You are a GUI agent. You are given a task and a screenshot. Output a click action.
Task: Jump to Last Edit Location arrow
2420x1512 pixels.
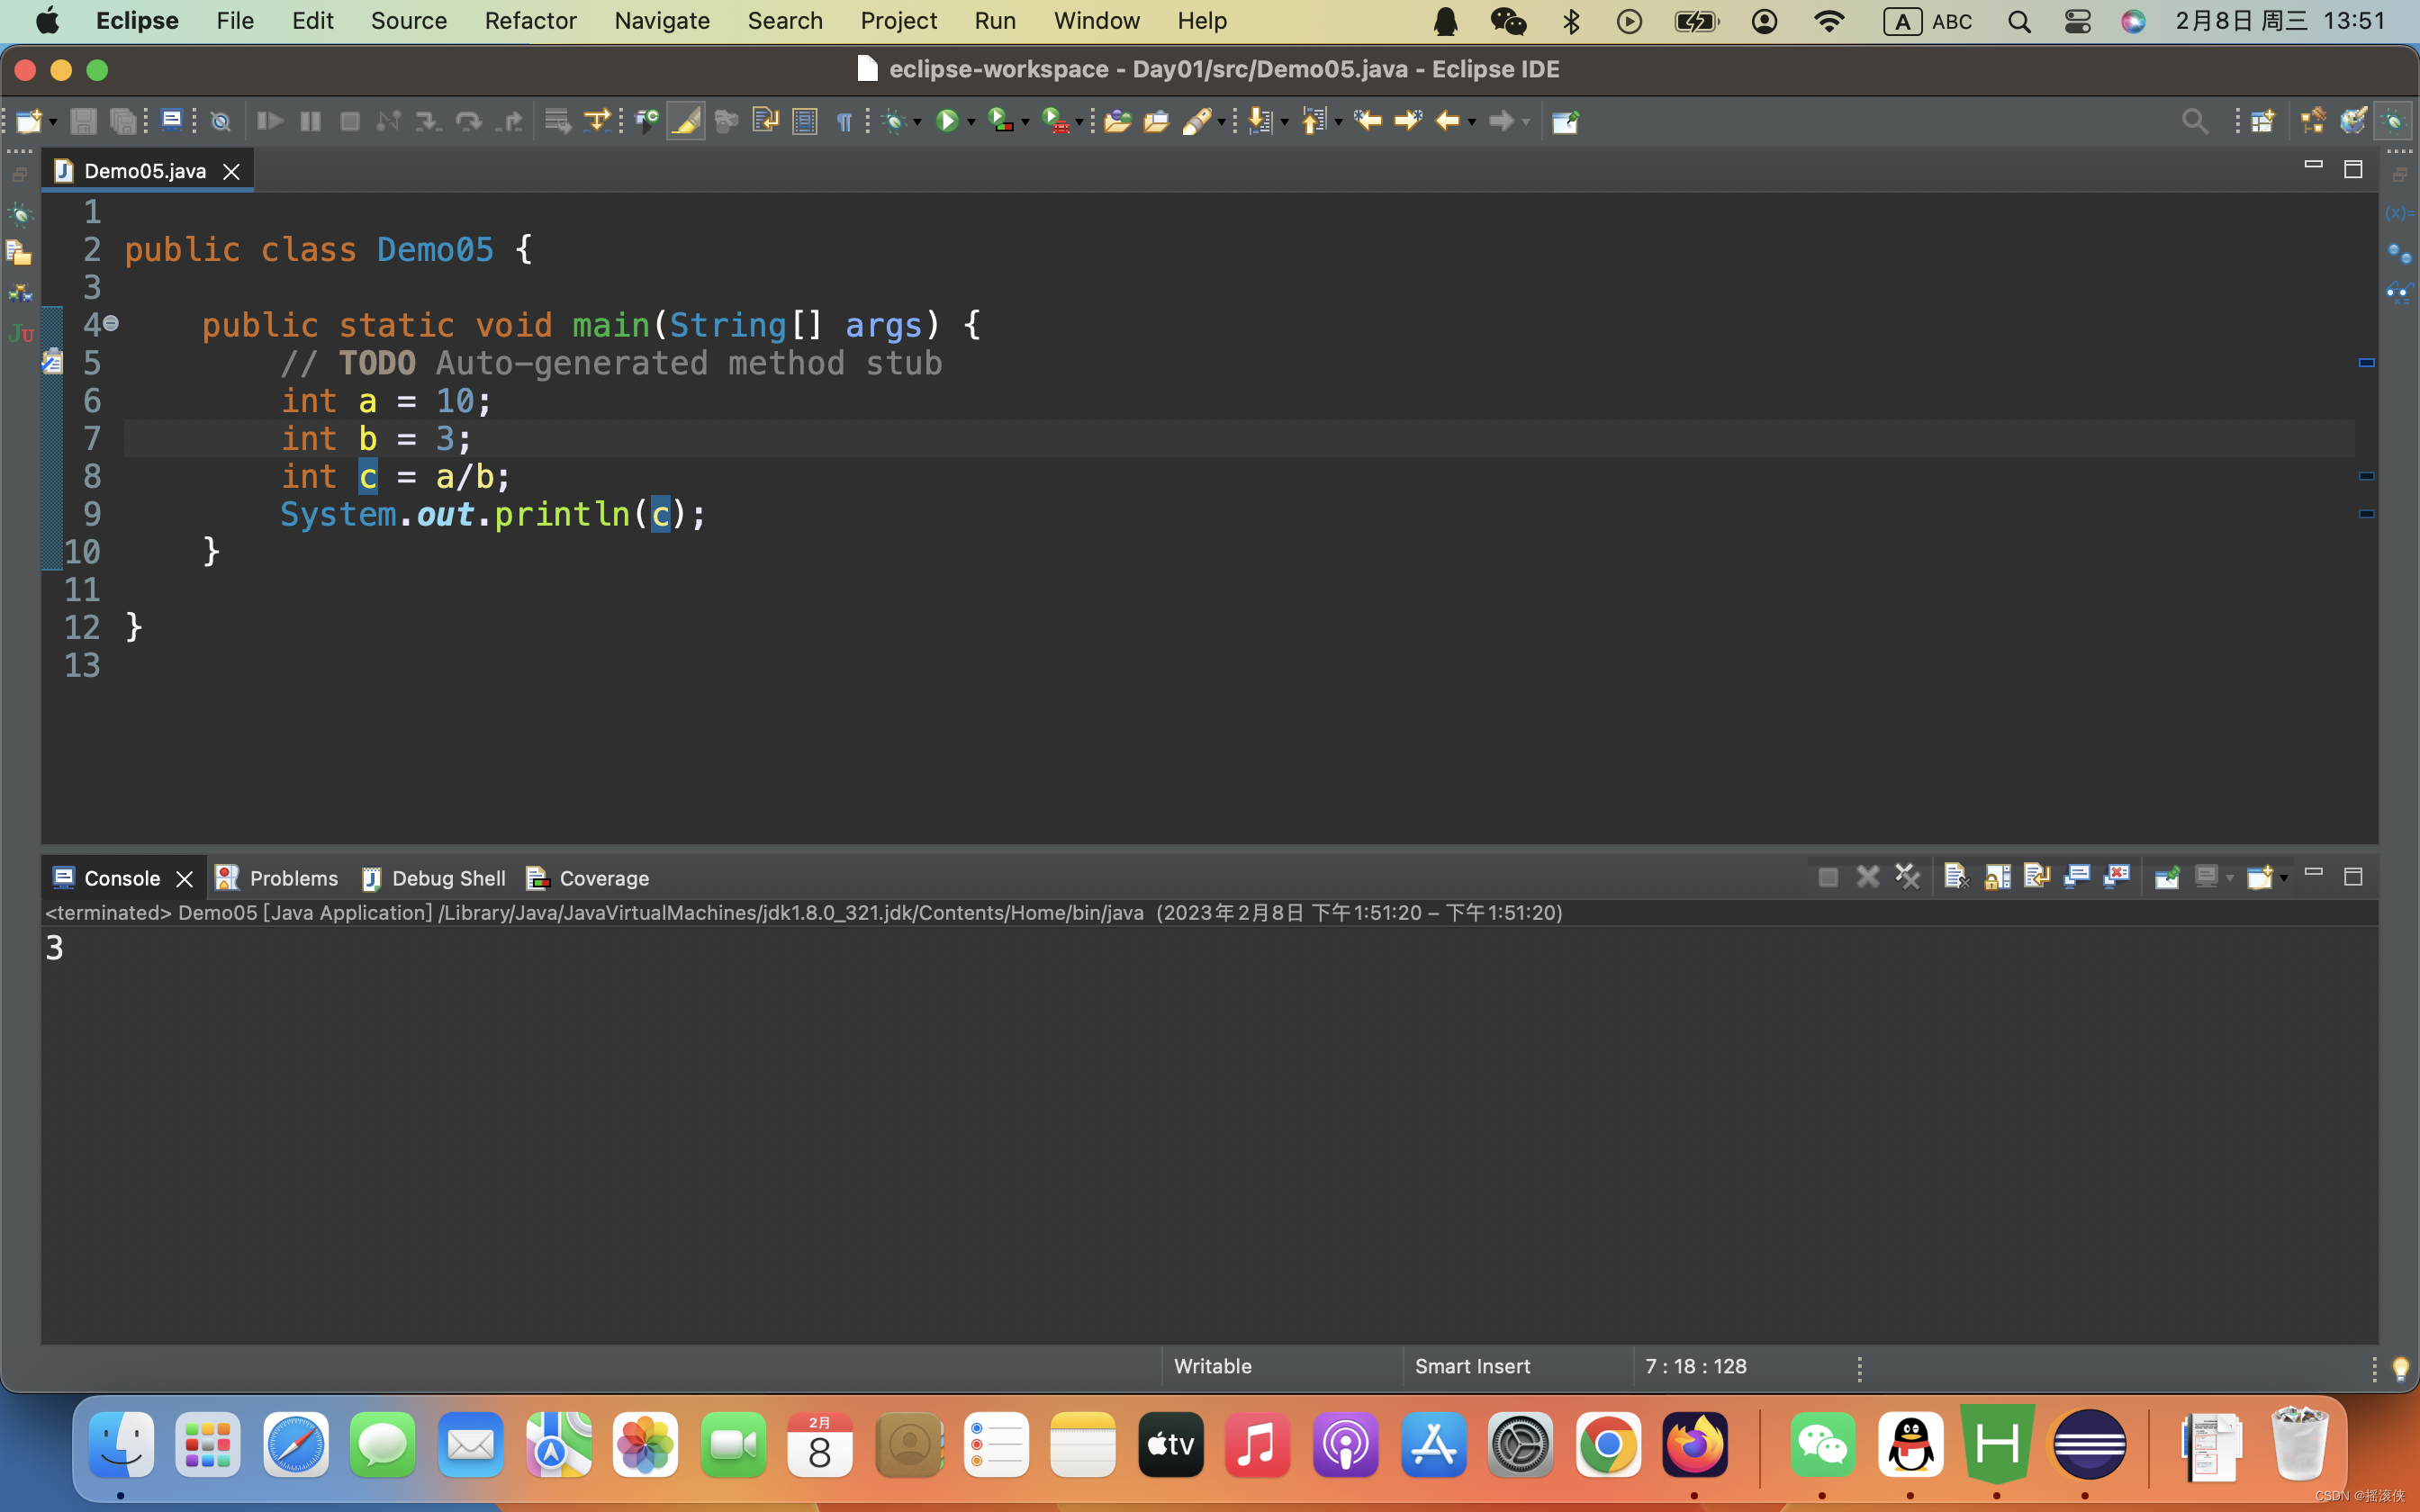1367,121
